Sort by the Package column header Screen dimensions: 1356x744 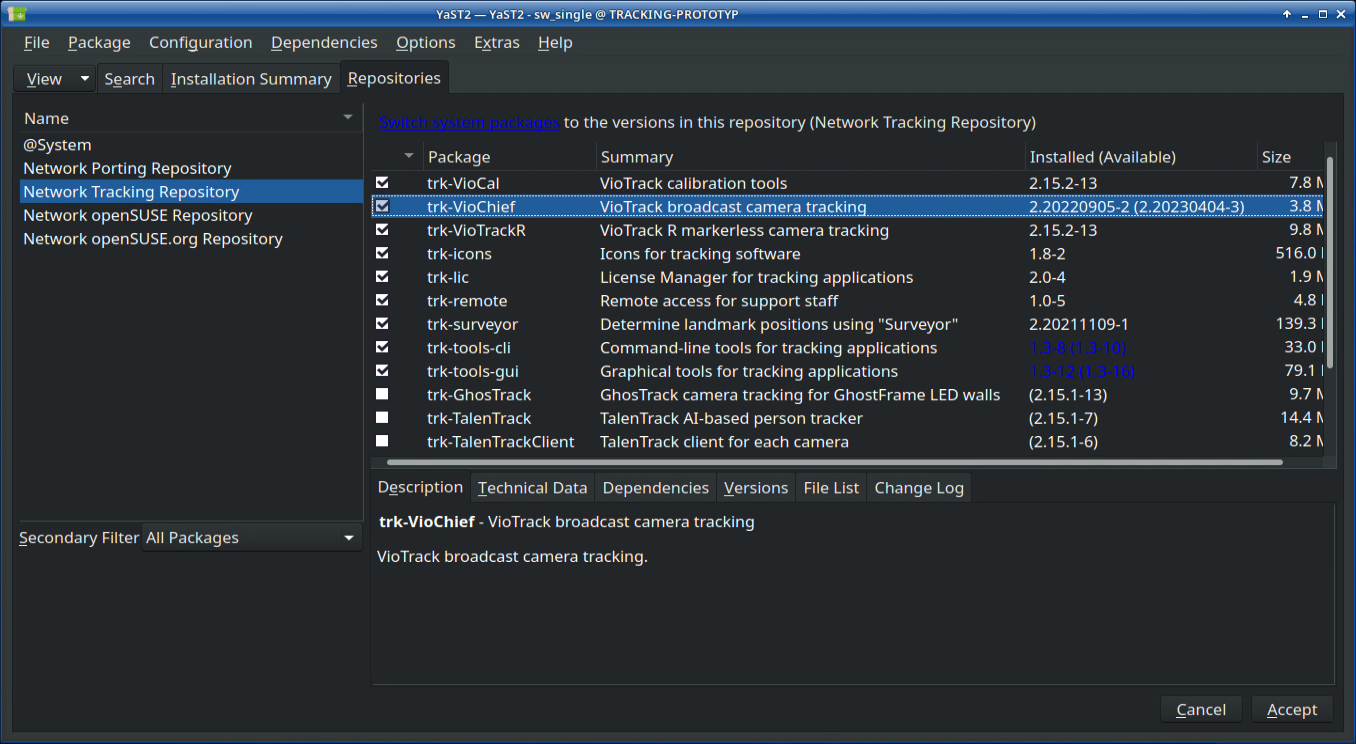click(510, 156)
